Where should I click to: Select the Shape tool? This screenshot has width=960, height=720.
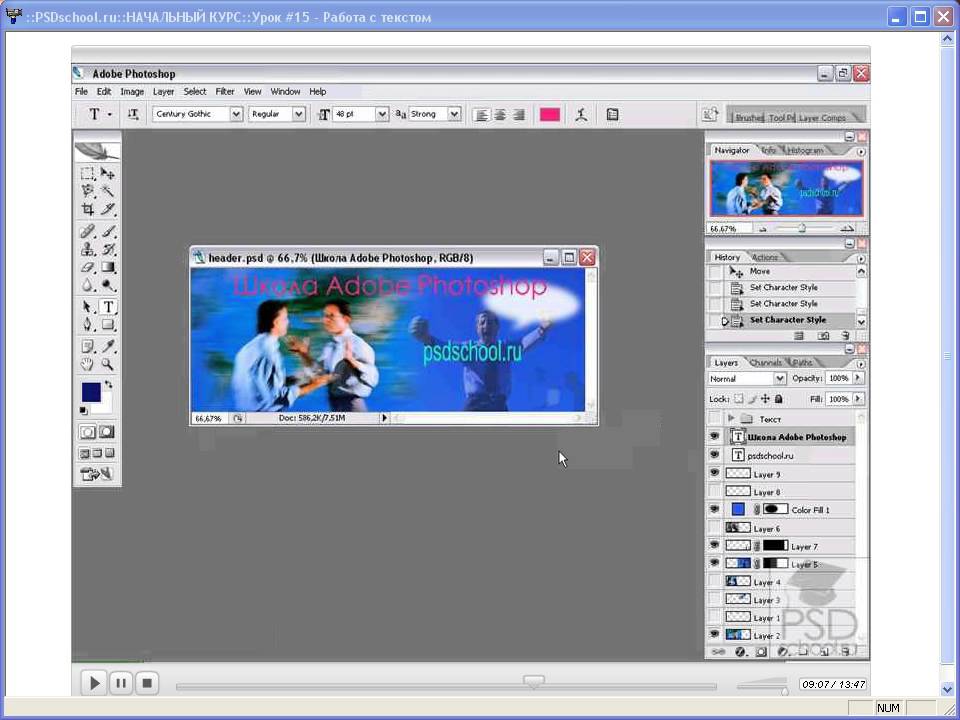tap(108, 324)
